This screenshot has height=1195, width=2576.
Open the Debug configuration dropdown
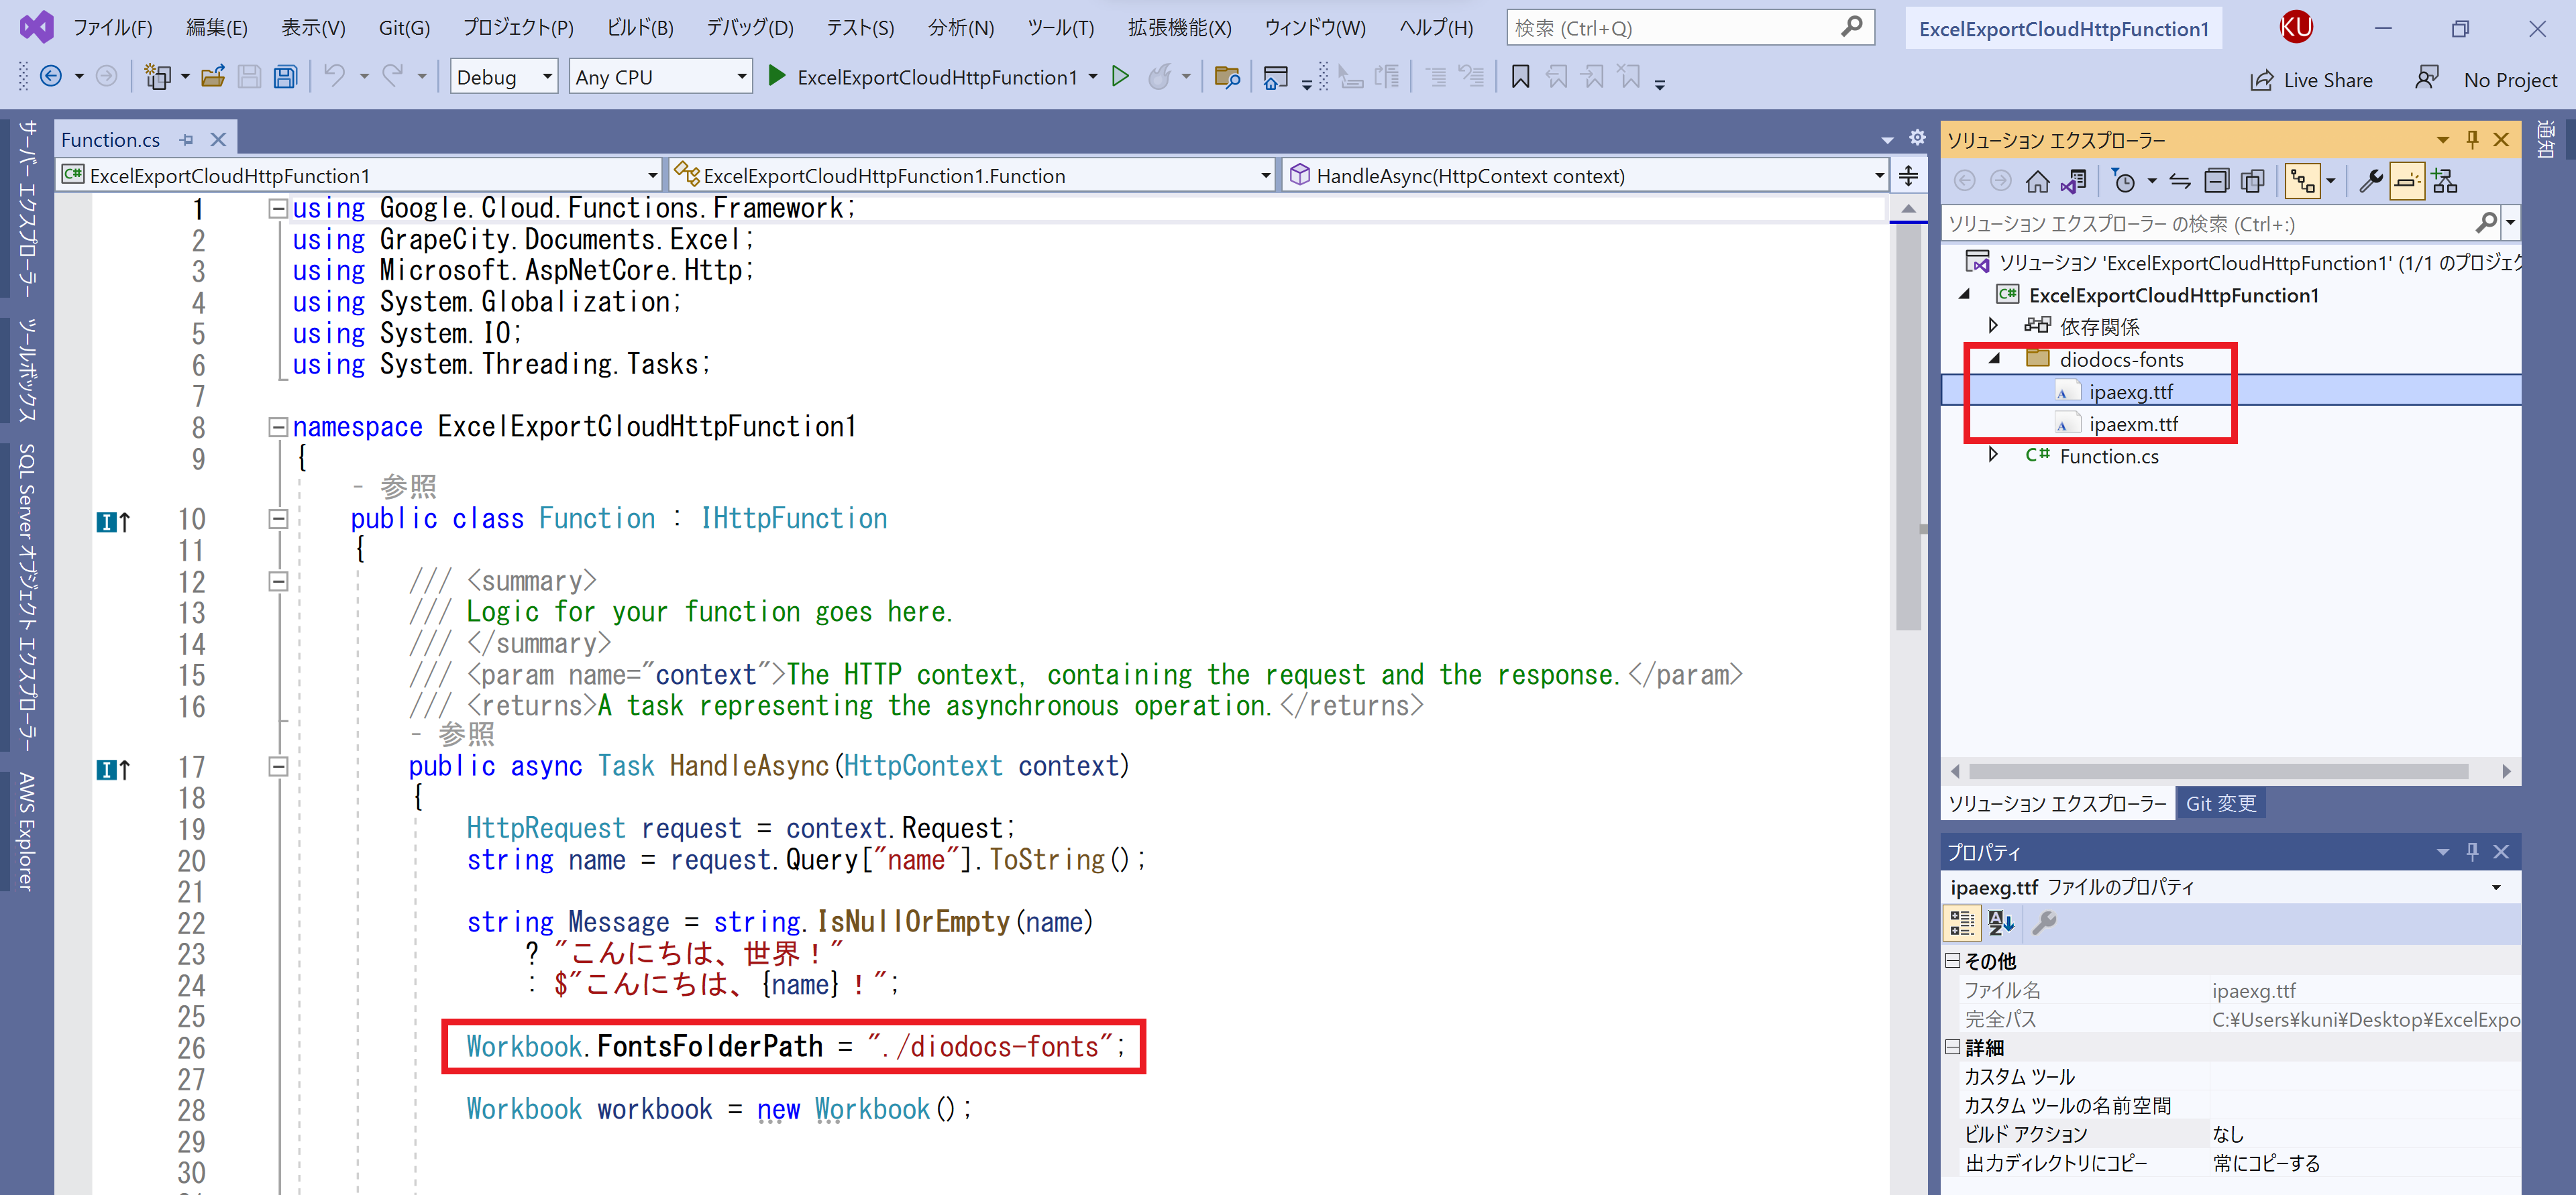(503, 77)
